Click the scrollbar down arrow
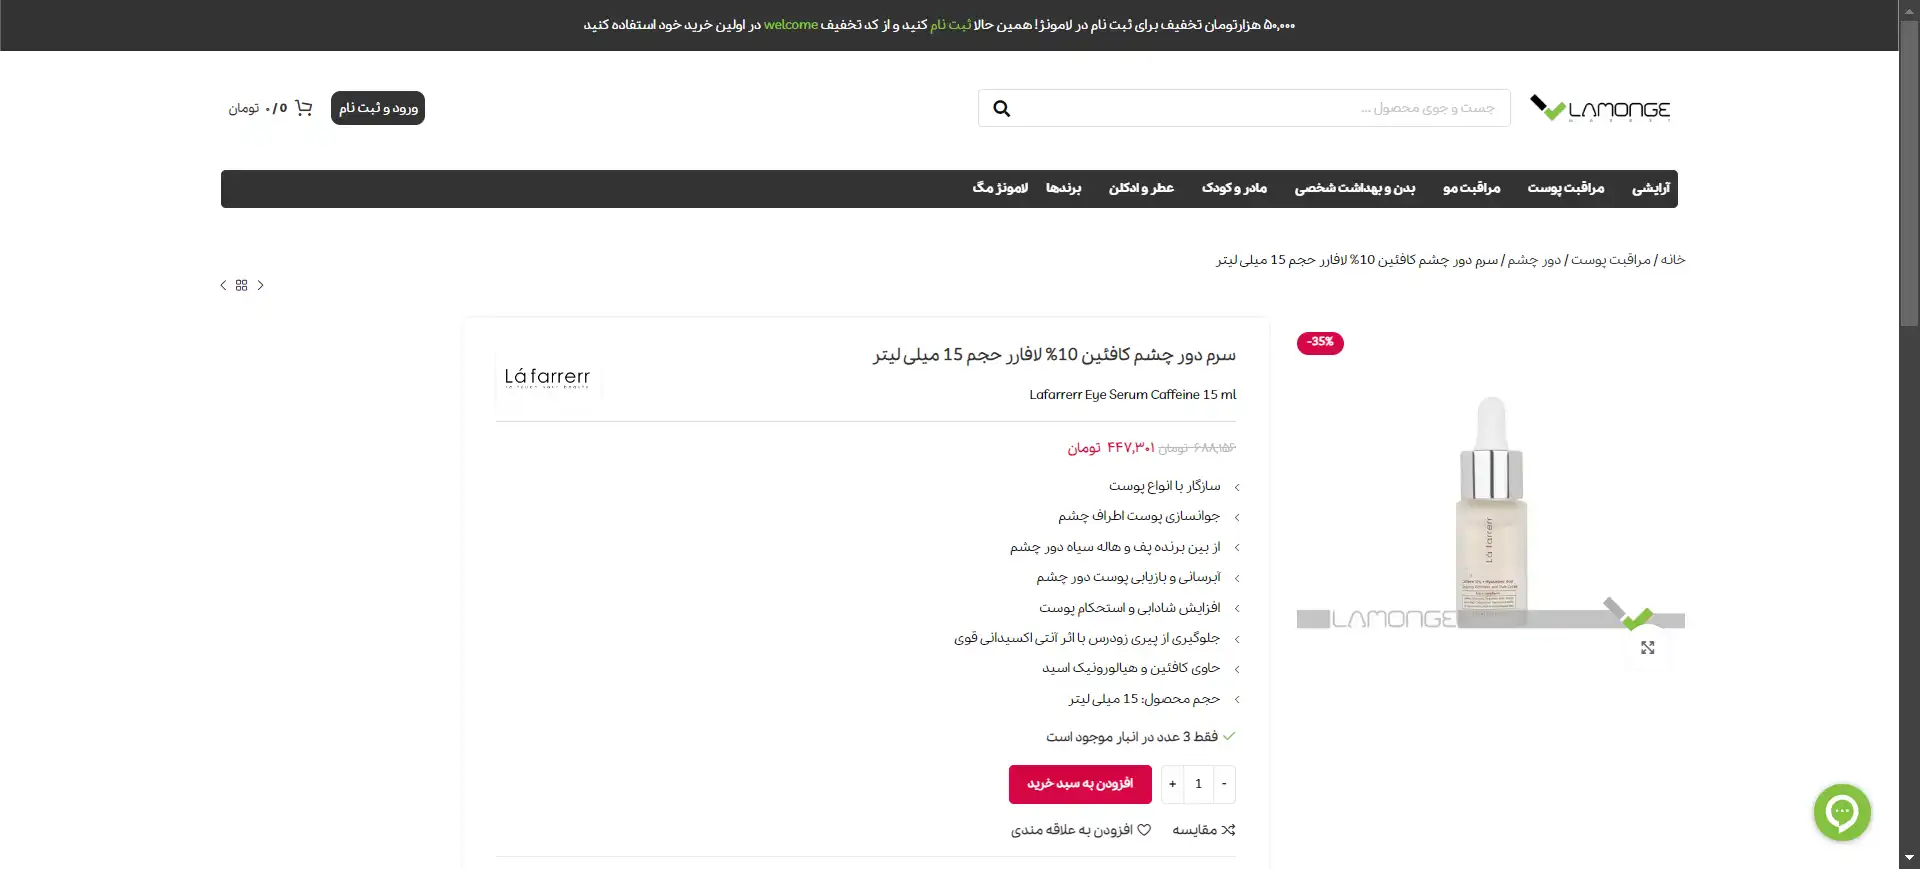The height and width of the screenshot is (869, 1920). 1909,858
